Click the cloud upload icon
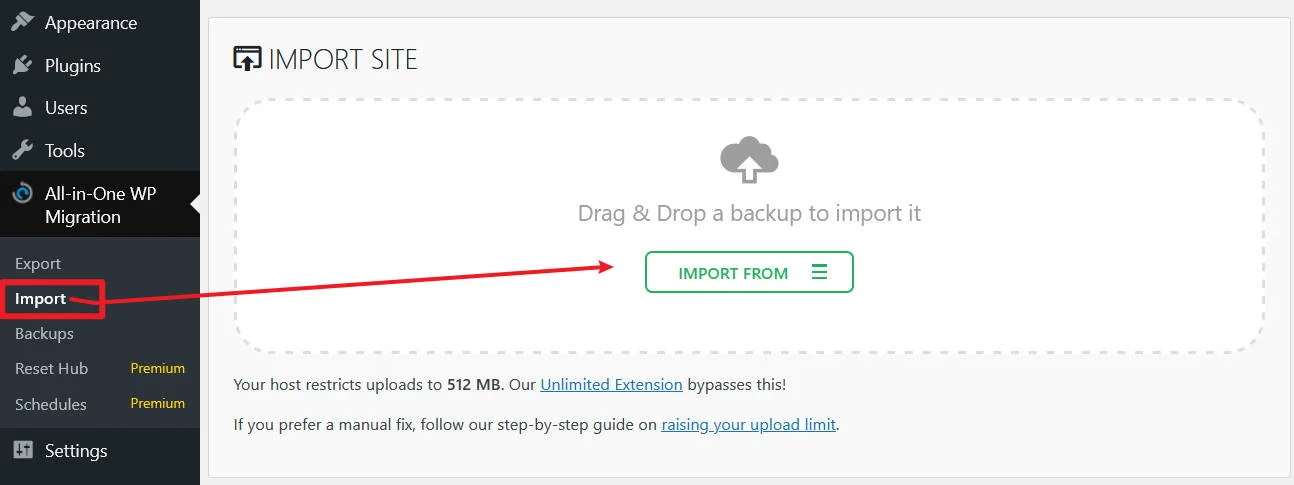This screenshot has height=485, width=1294. tap(749, 160)
